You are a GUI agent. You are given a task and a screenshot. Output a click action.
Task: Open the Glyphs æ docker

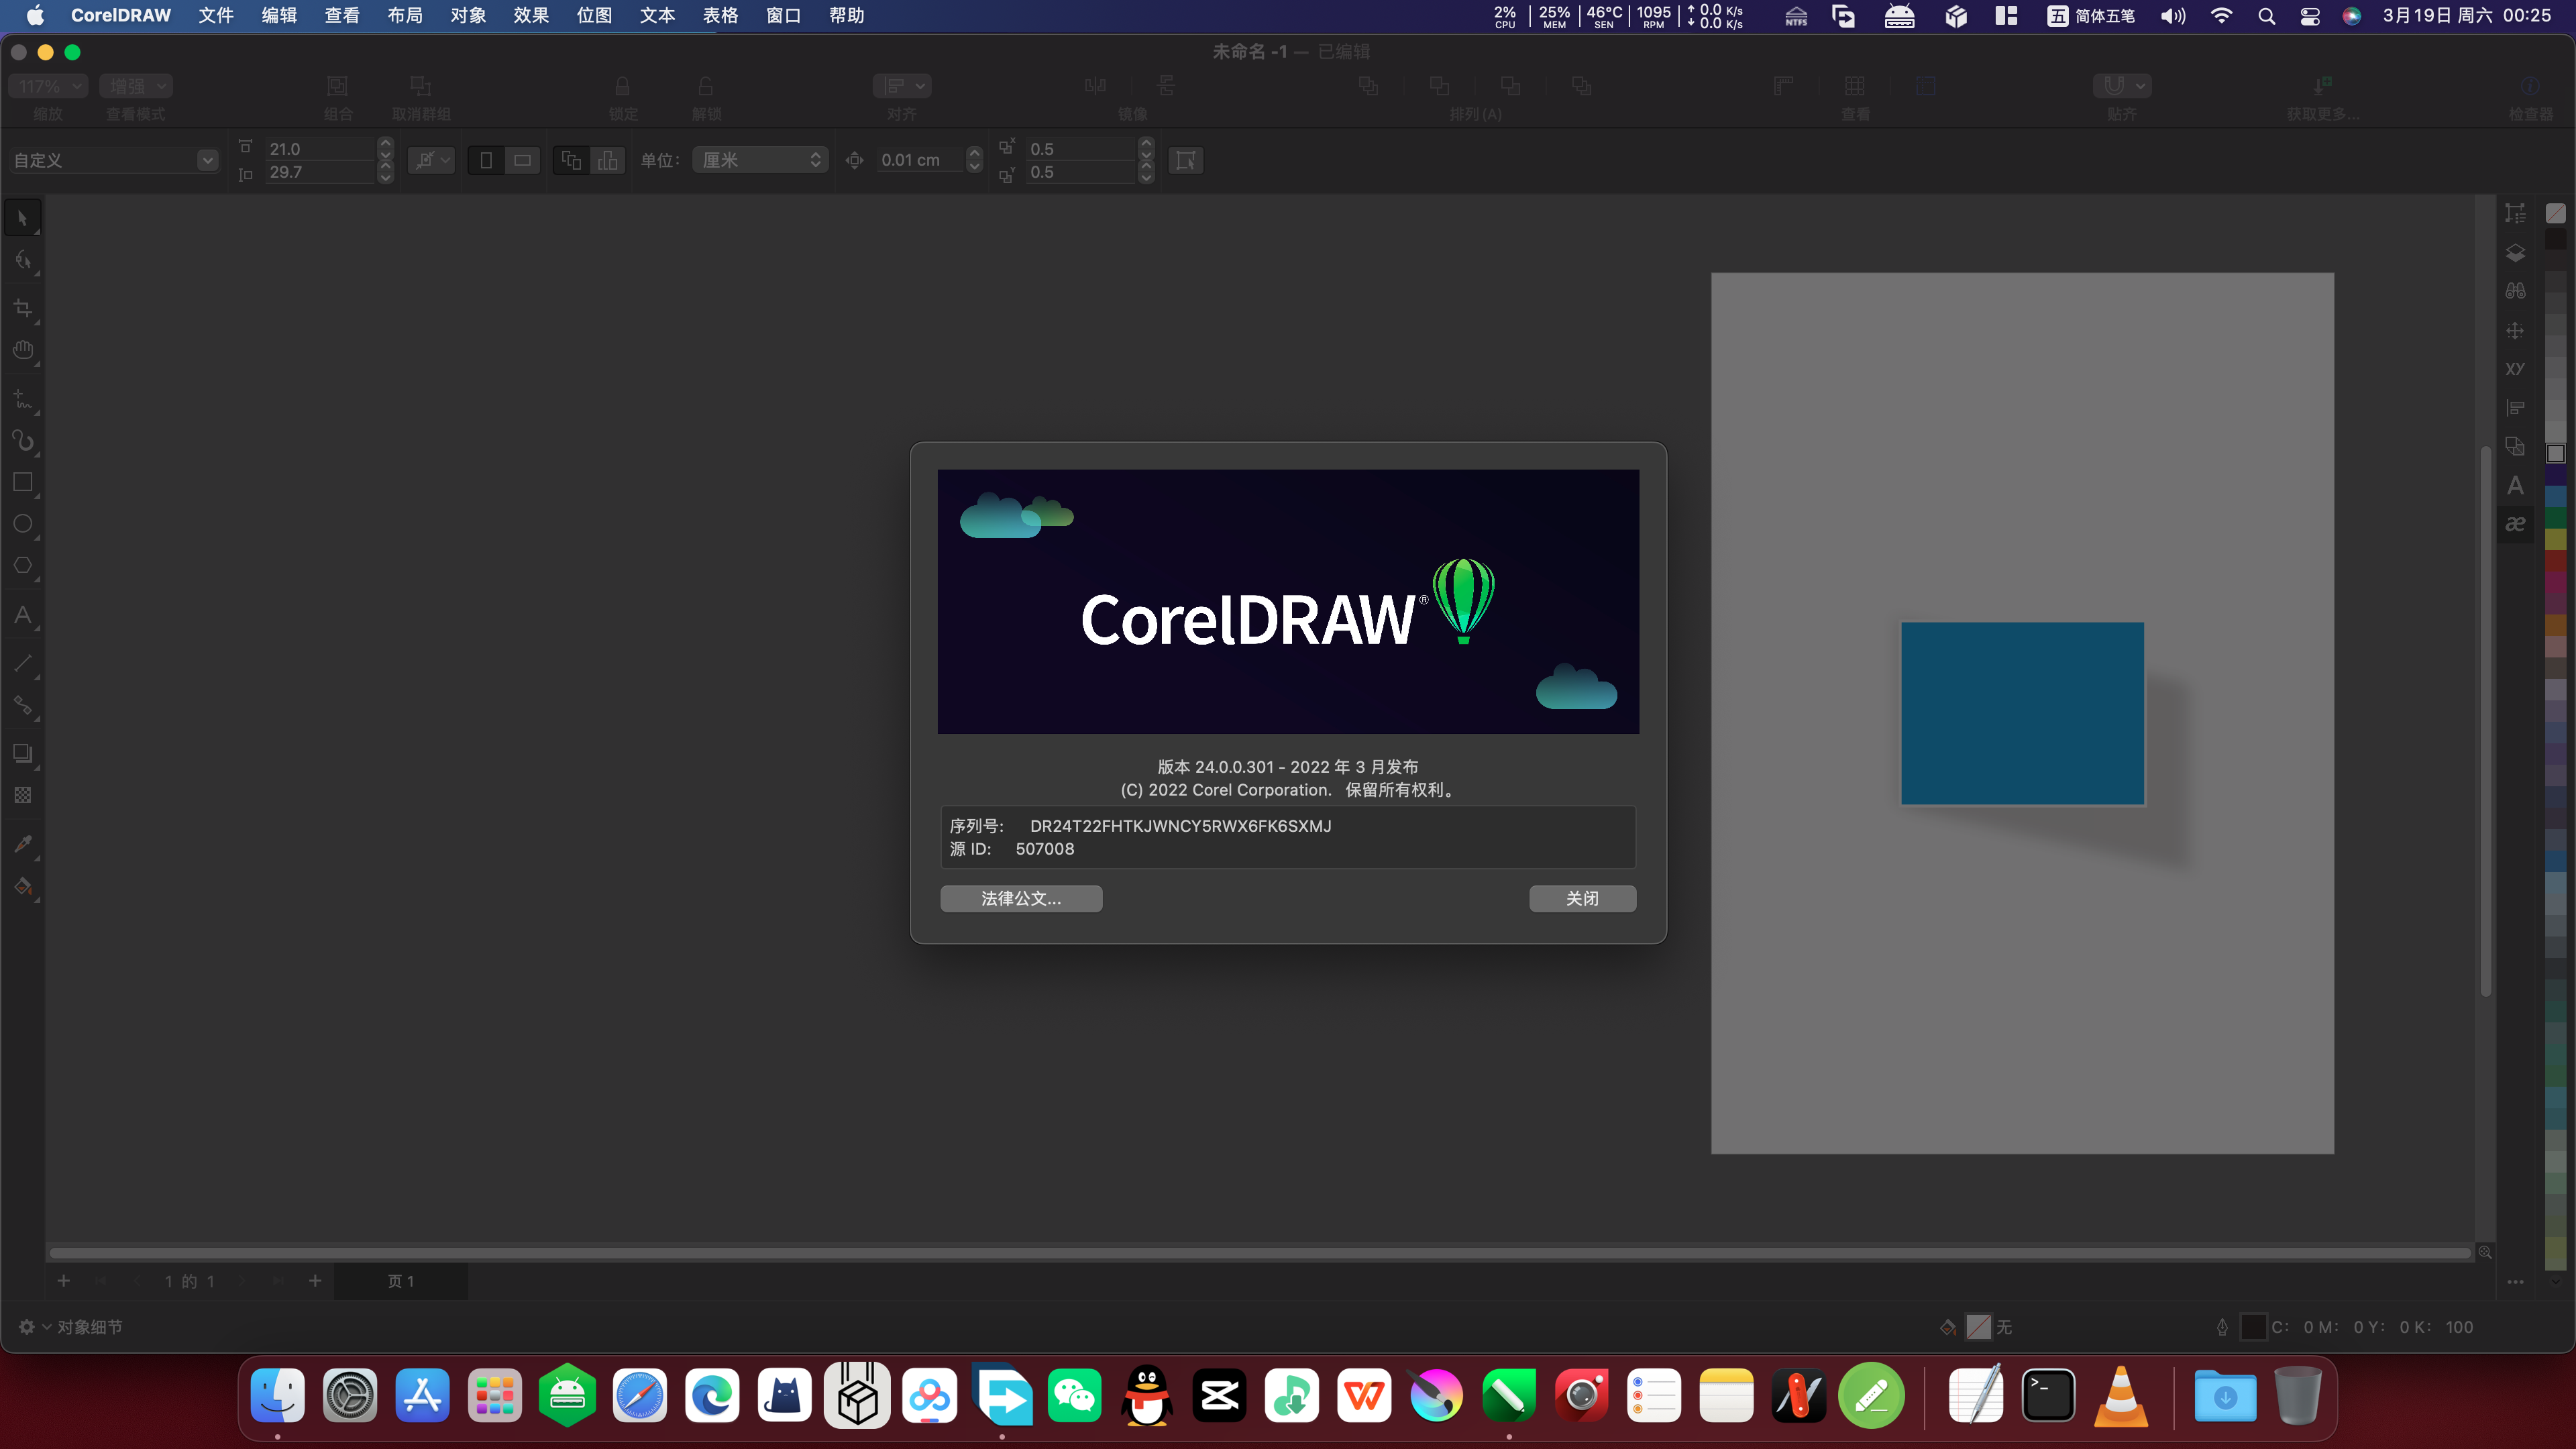pyautogui.click(x=2515, y=524)
